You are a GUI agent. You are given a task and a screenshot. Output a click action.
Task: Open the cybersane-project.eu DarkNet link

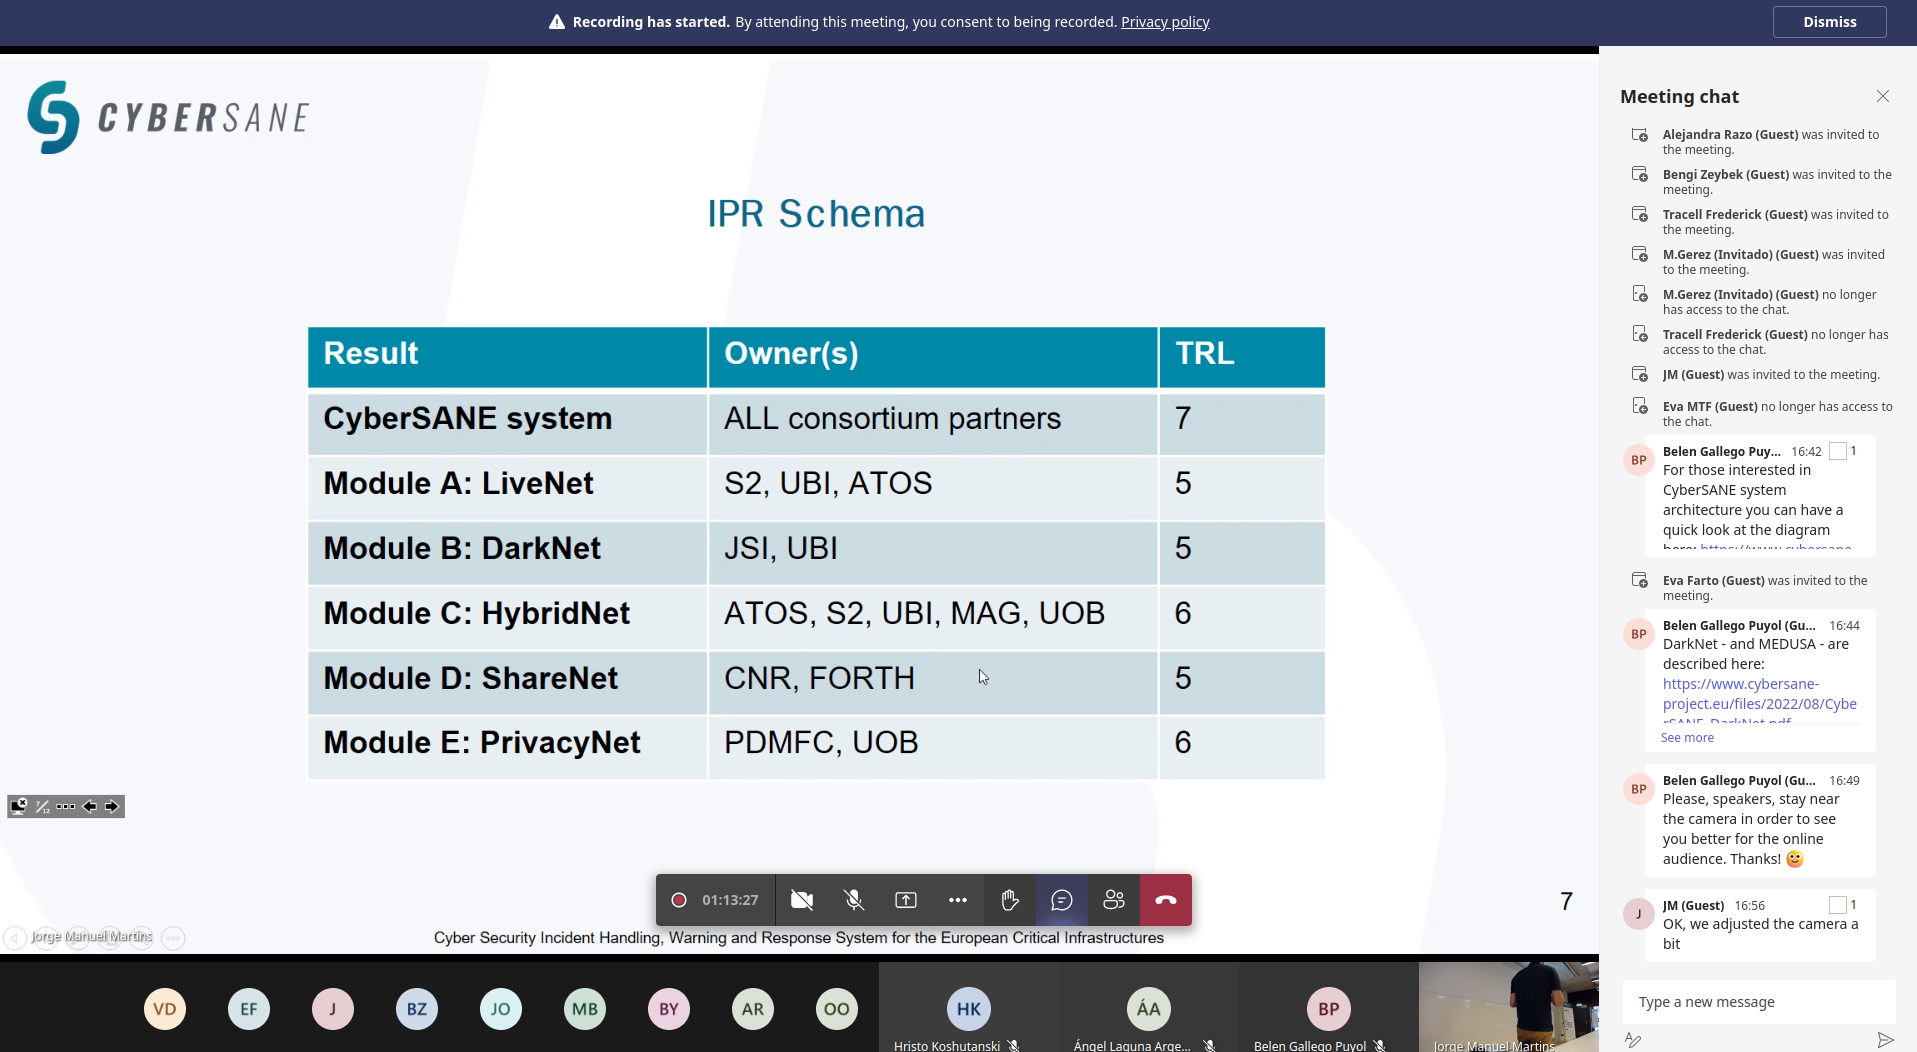[1759, 702]
